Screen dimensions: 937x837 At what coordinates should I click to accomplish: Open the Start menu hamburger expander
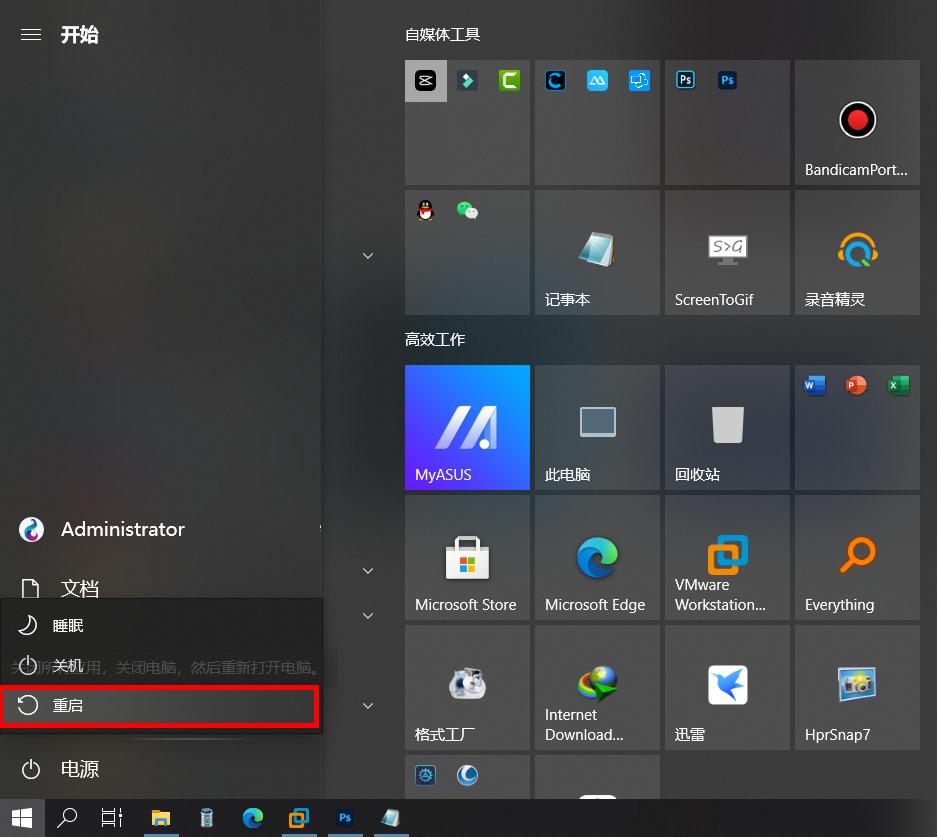(x=30, y=34)
